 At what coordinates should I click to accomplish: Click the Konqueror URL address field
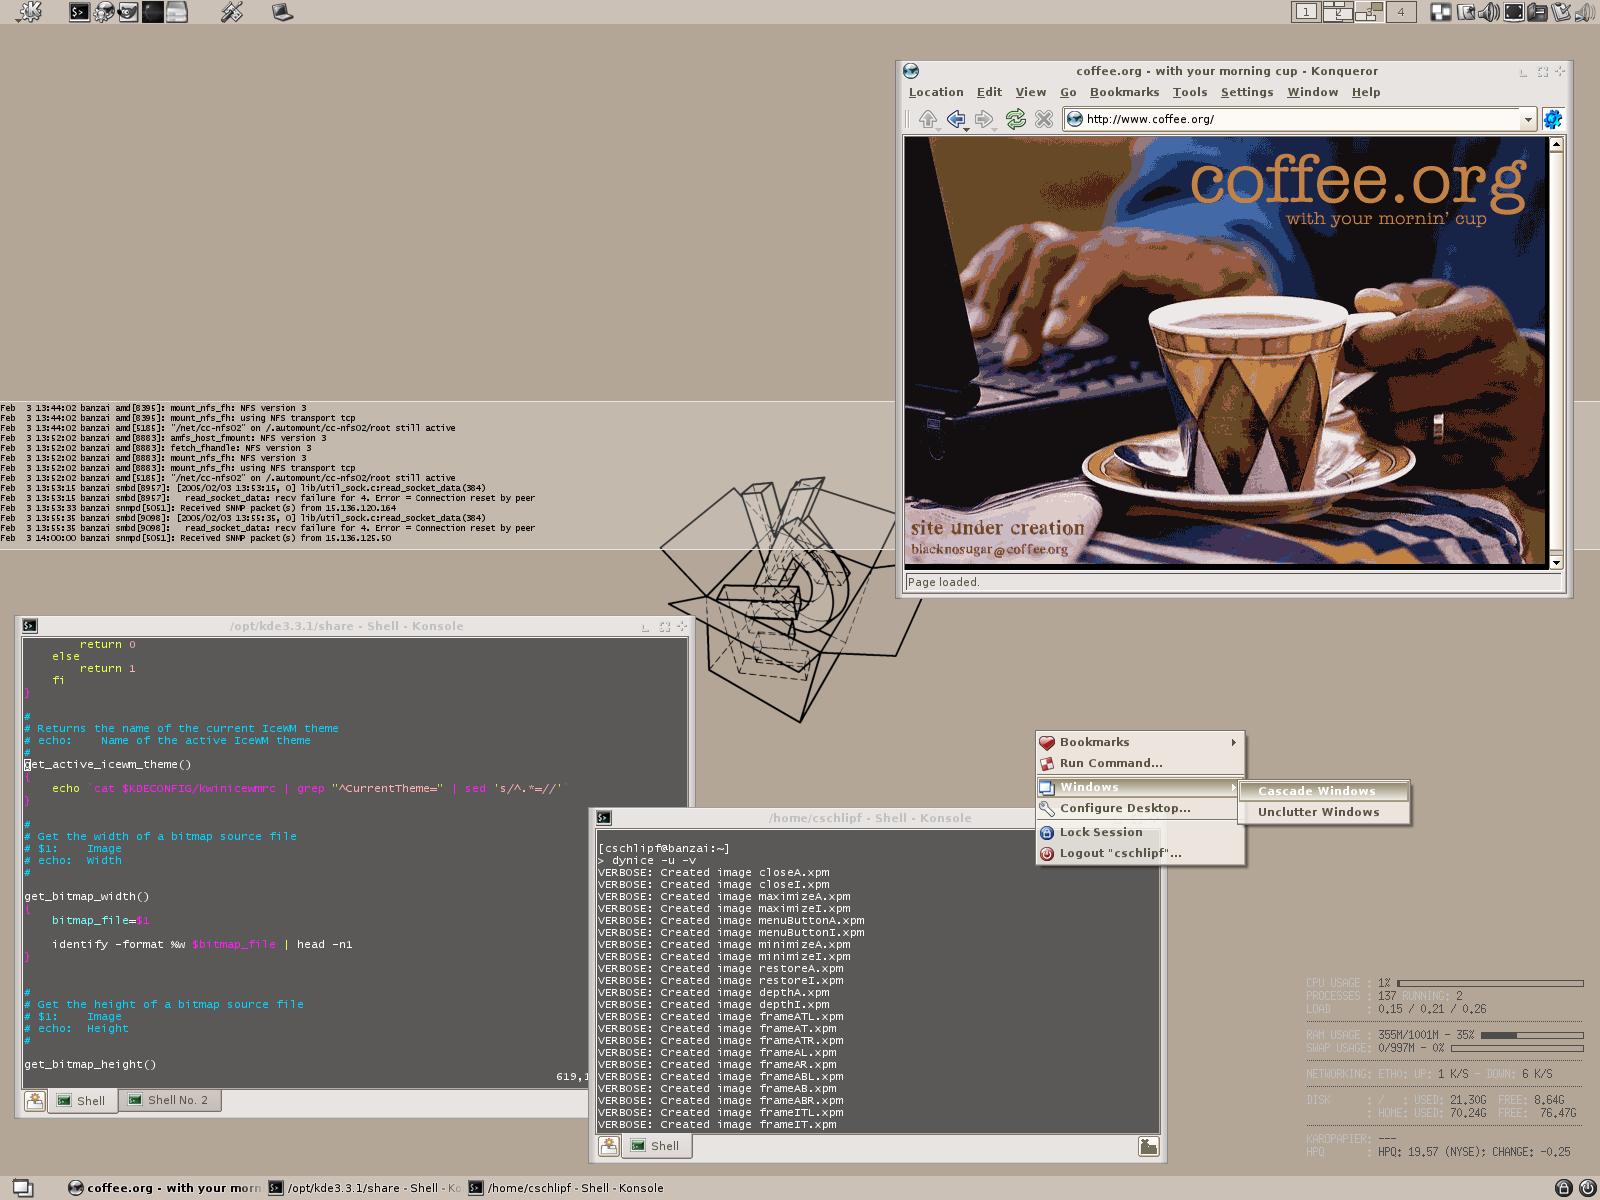tap(1300, 119)
